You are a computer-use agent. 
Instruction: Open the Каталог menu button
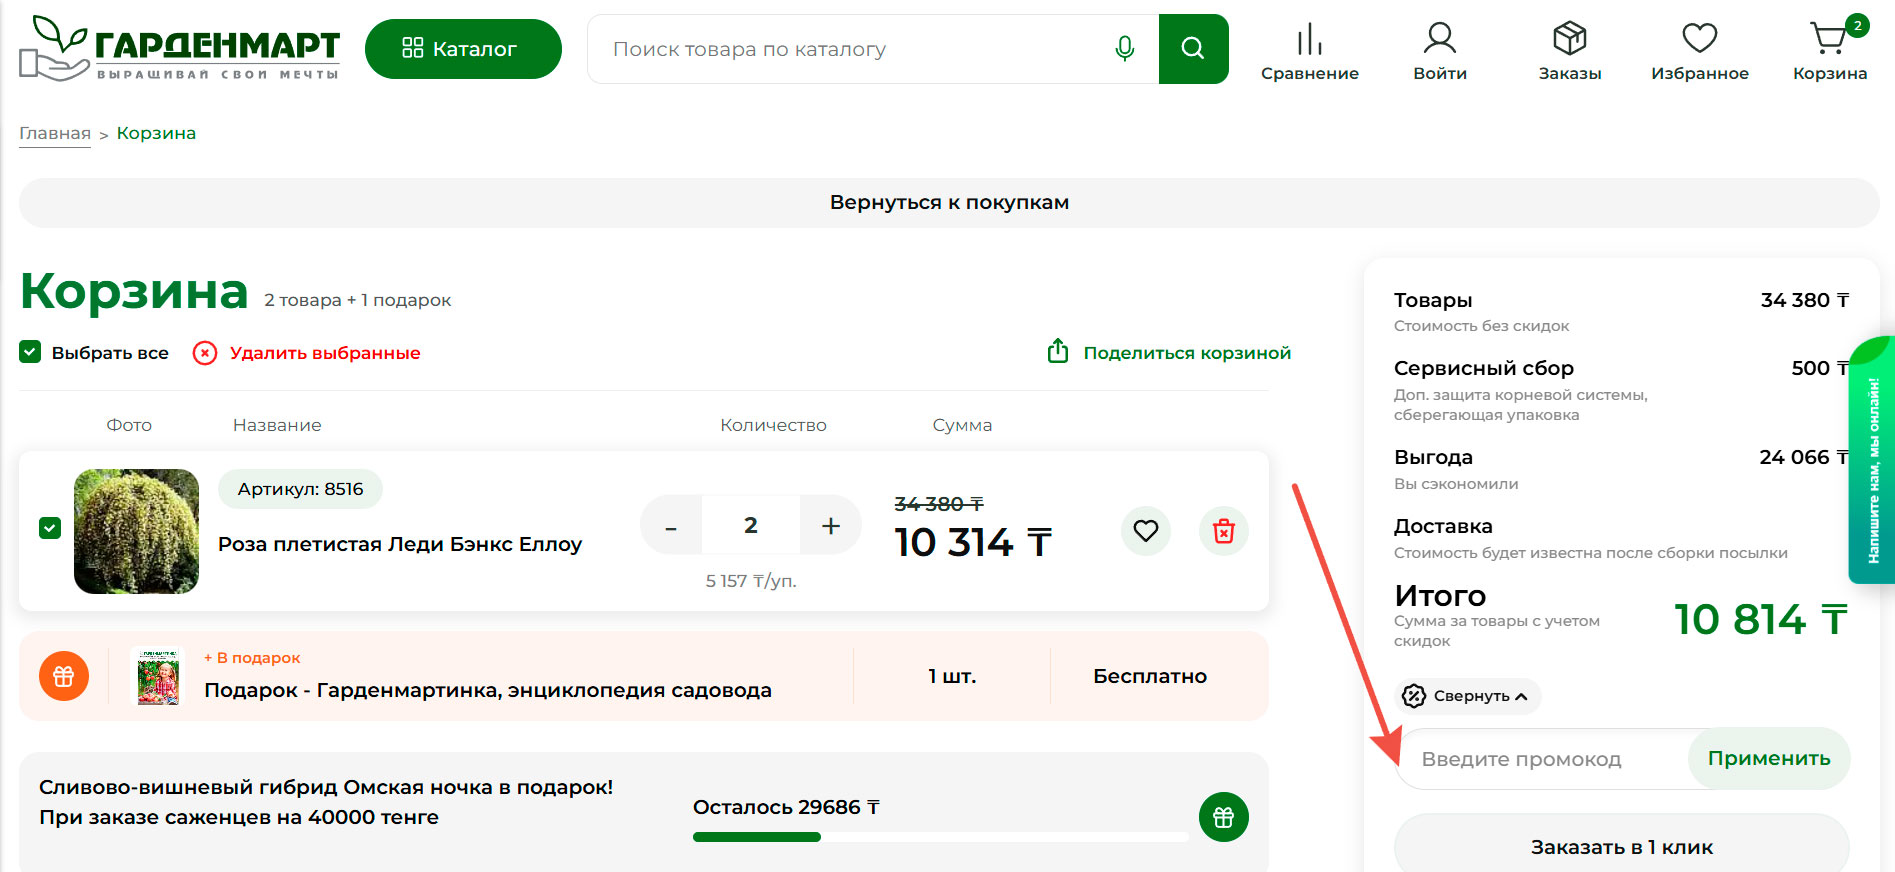tap(463, 48)
